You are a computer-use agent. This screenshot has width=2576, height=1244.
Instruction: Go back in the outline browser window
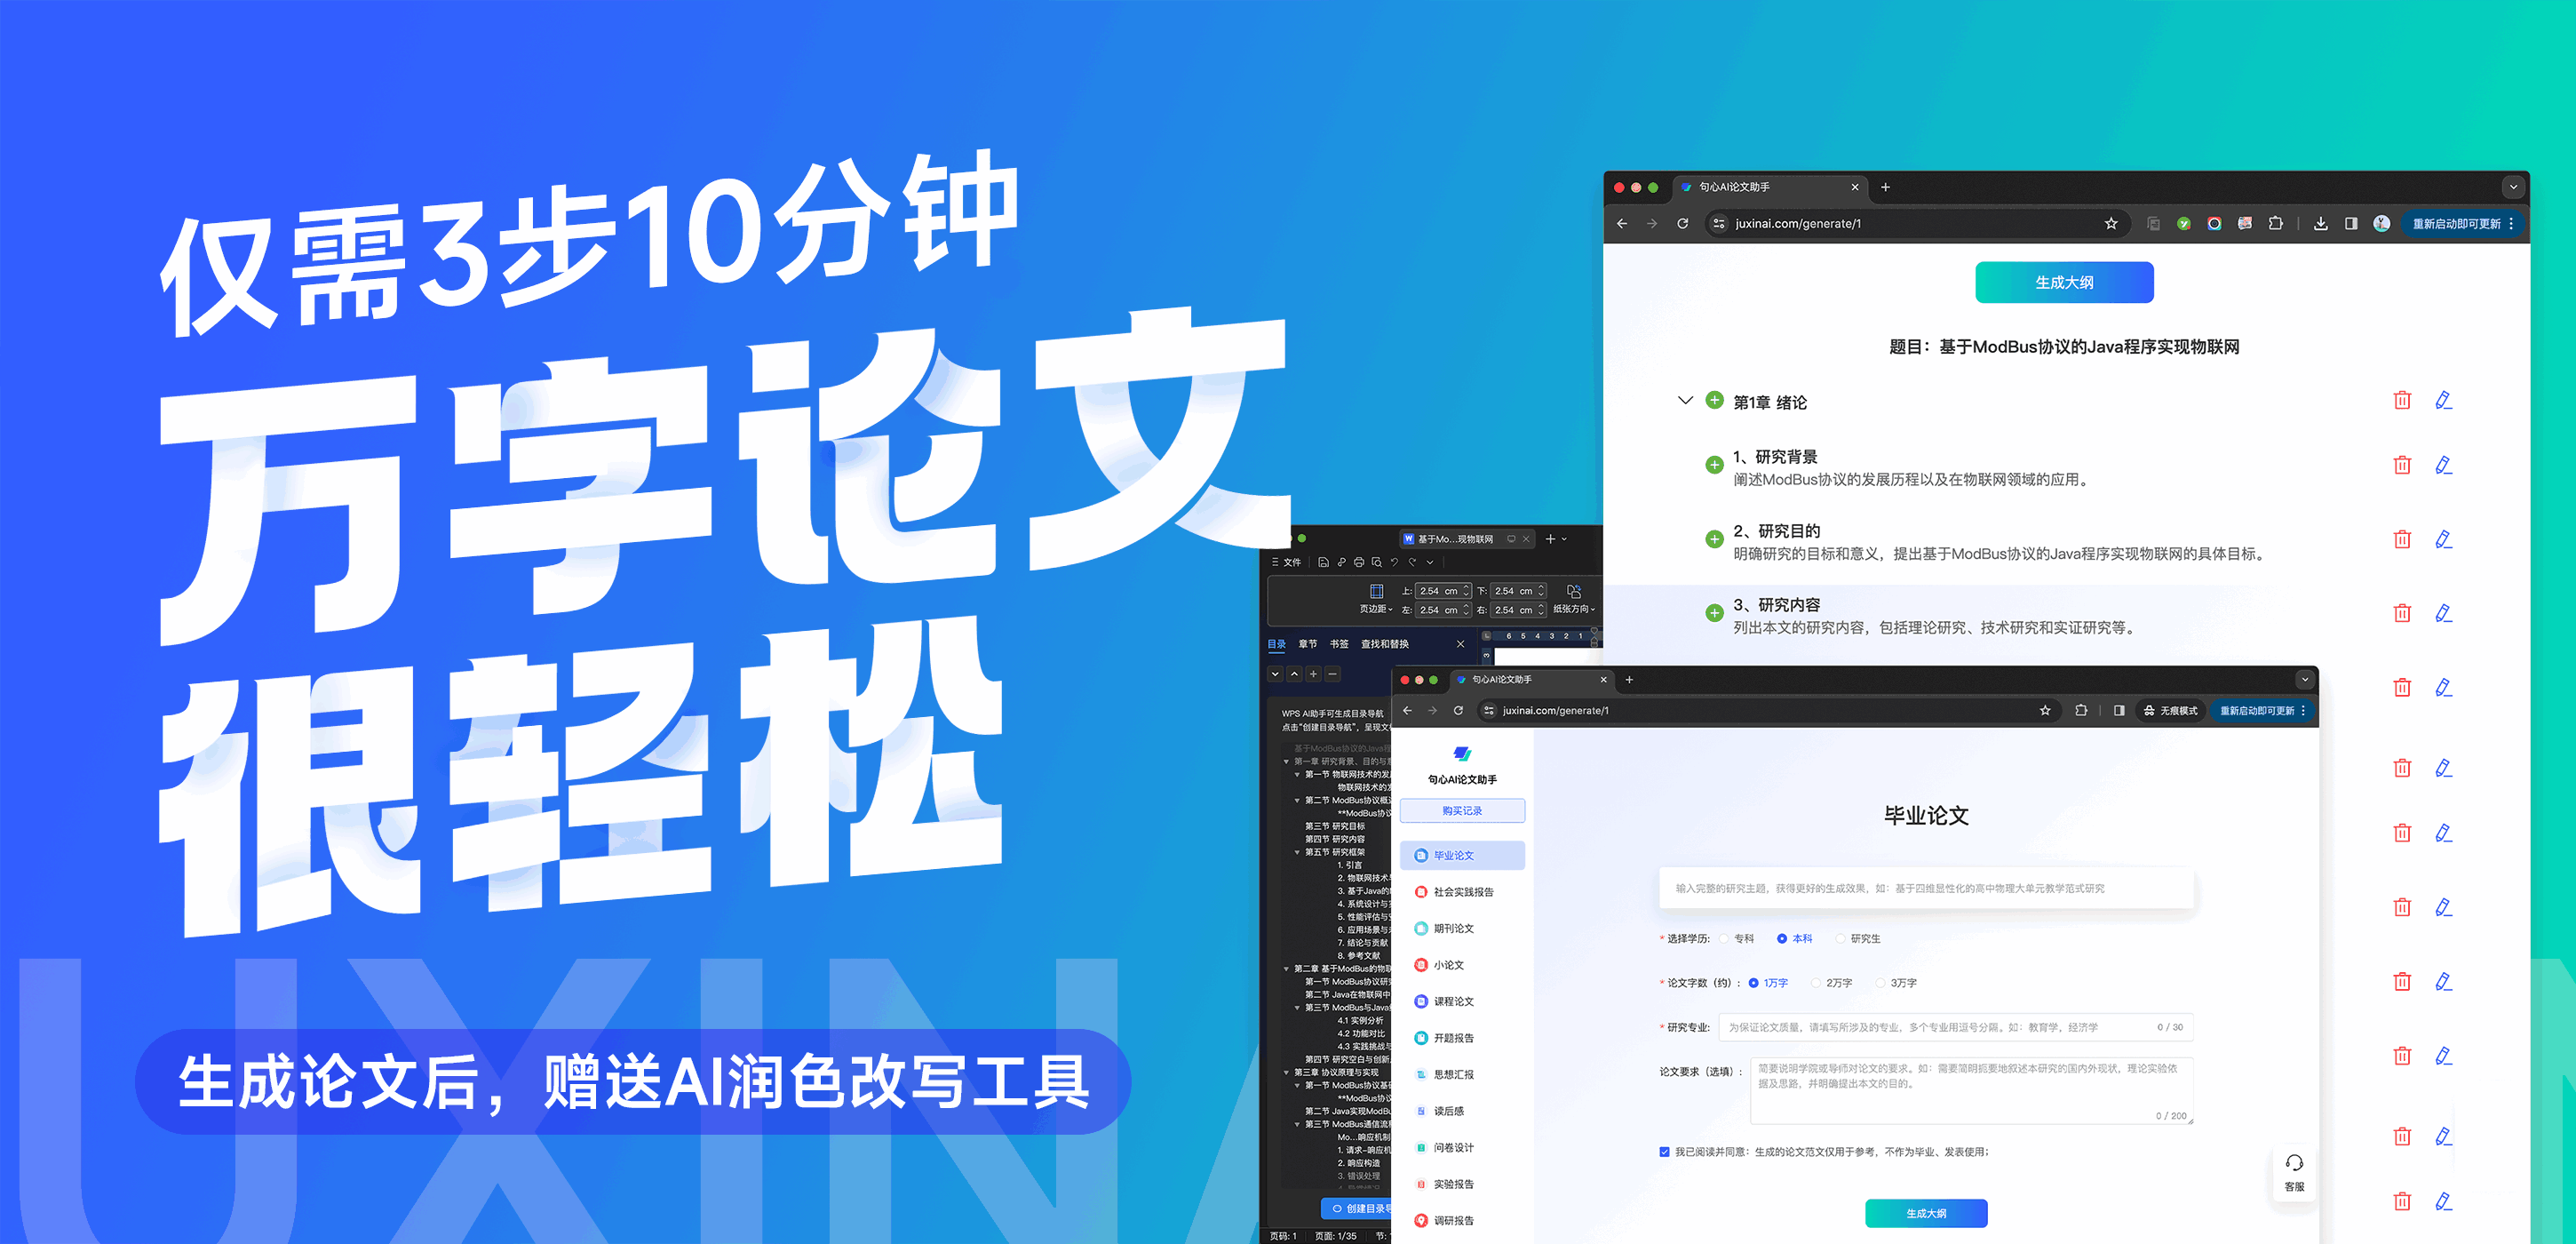pos(1622,224)
